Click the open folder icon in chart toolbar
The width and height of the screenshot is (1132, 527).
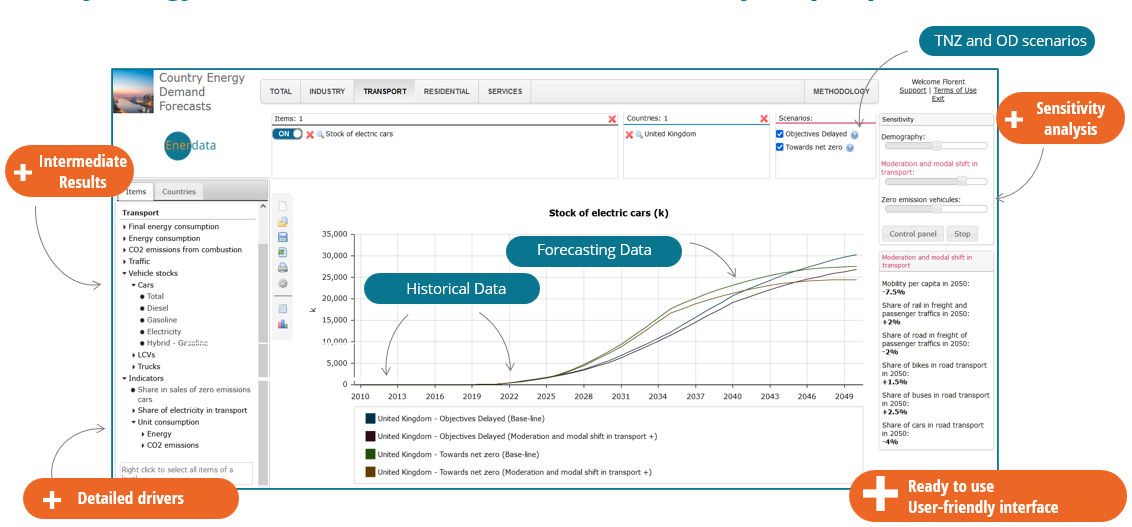[x=283, y=221]
